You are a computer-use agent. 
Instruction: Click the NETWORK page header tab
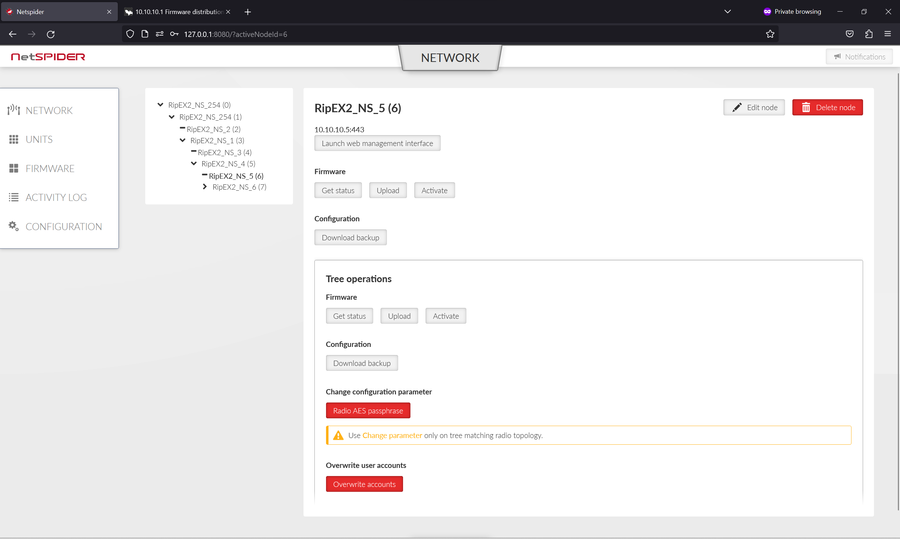(450, 58)
